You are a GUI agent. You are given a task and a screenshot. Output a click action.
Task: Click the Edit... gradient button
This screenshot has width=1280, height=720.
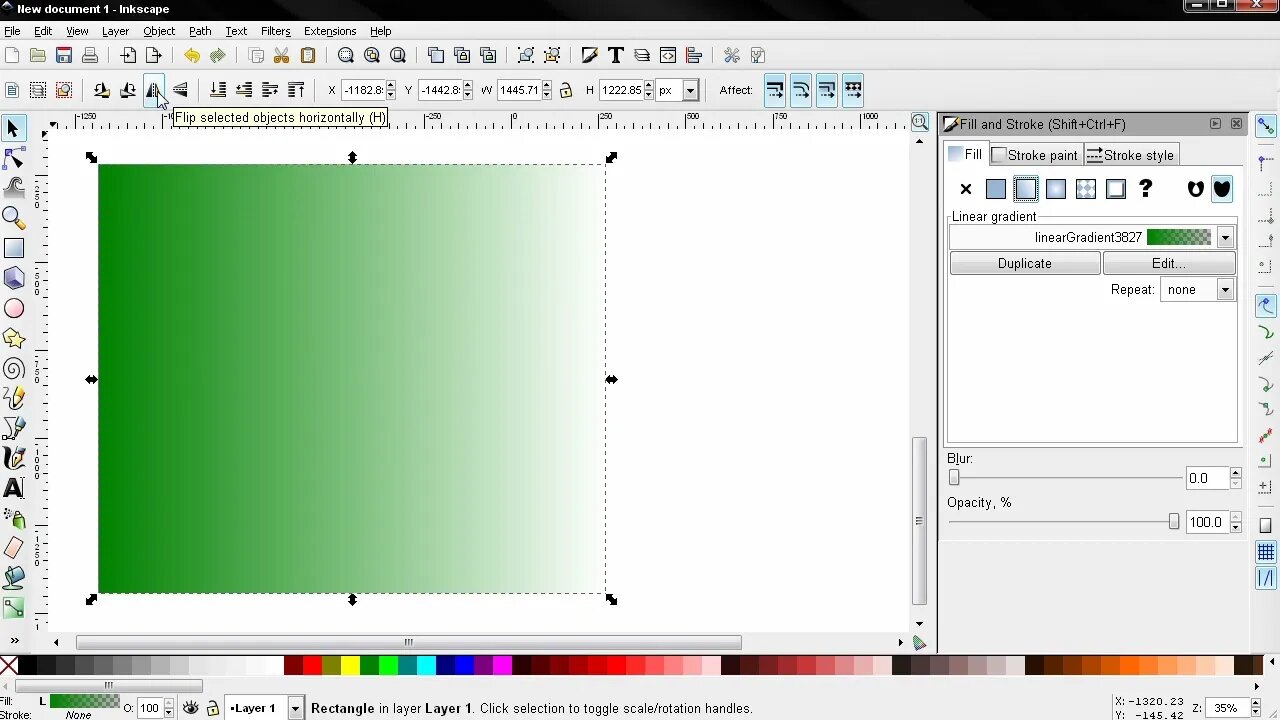pos(1168,263)
